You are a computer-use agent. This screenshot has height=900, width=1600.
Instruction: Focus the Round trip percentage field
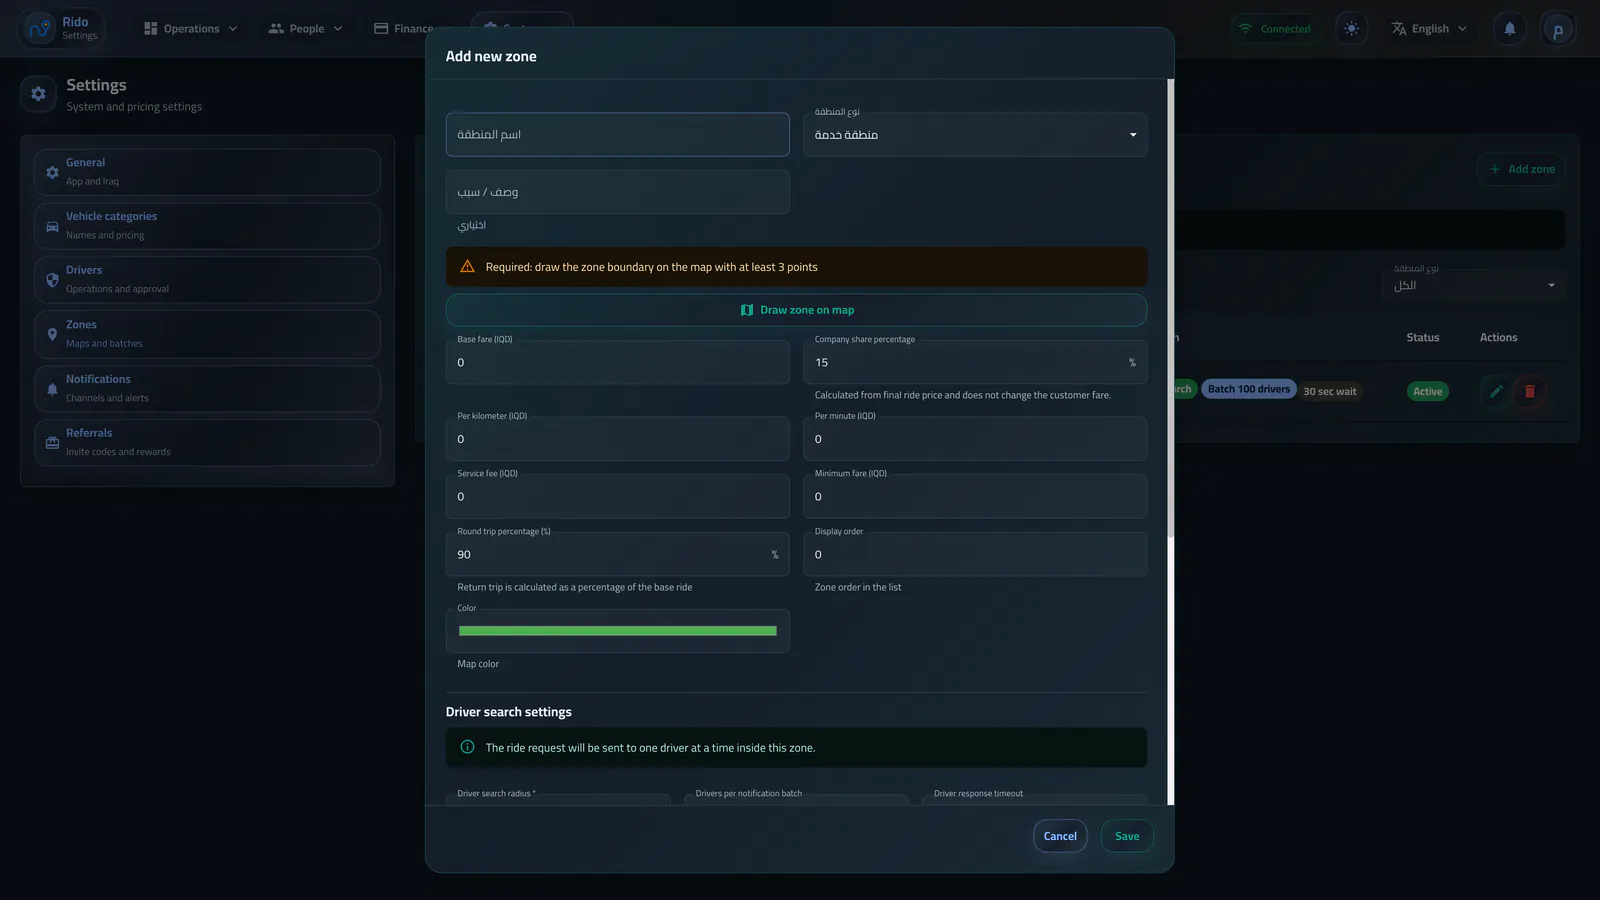[617, 554]
